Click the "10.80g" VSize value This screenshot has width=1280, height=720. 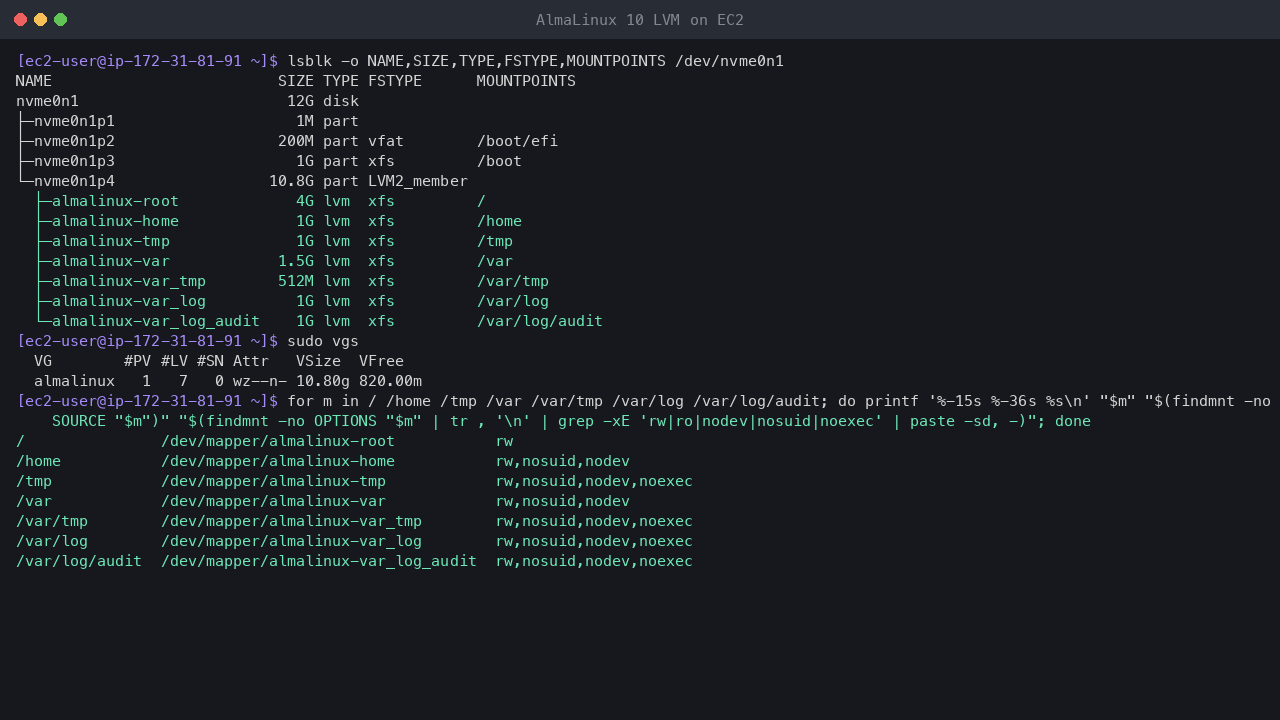point(323,381)
